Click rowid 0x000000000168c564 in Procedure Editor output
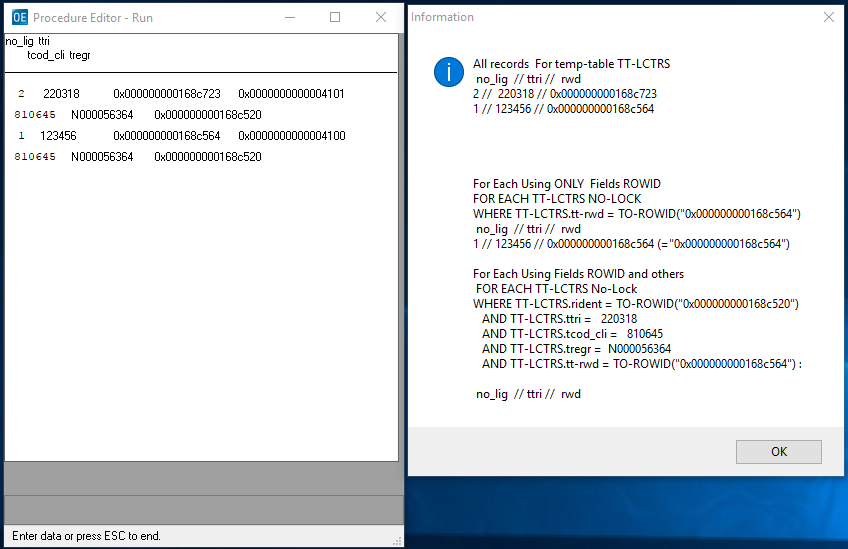This screenshot has width=848, height=549. (x=167, y=136)
